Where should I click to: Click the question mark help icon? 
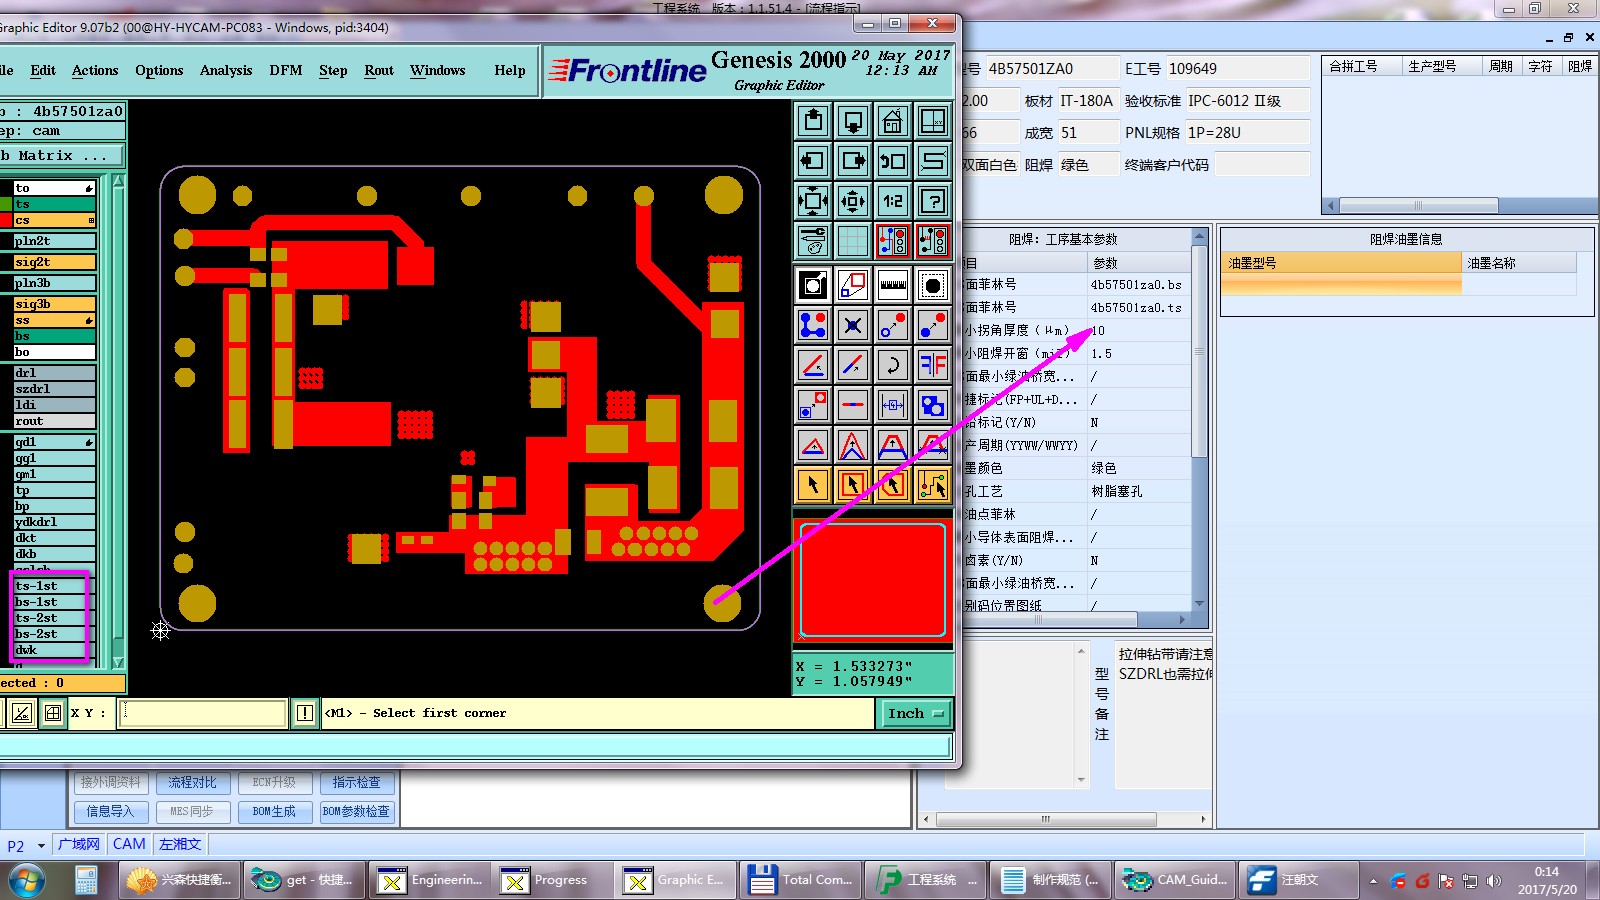[933, 201]
